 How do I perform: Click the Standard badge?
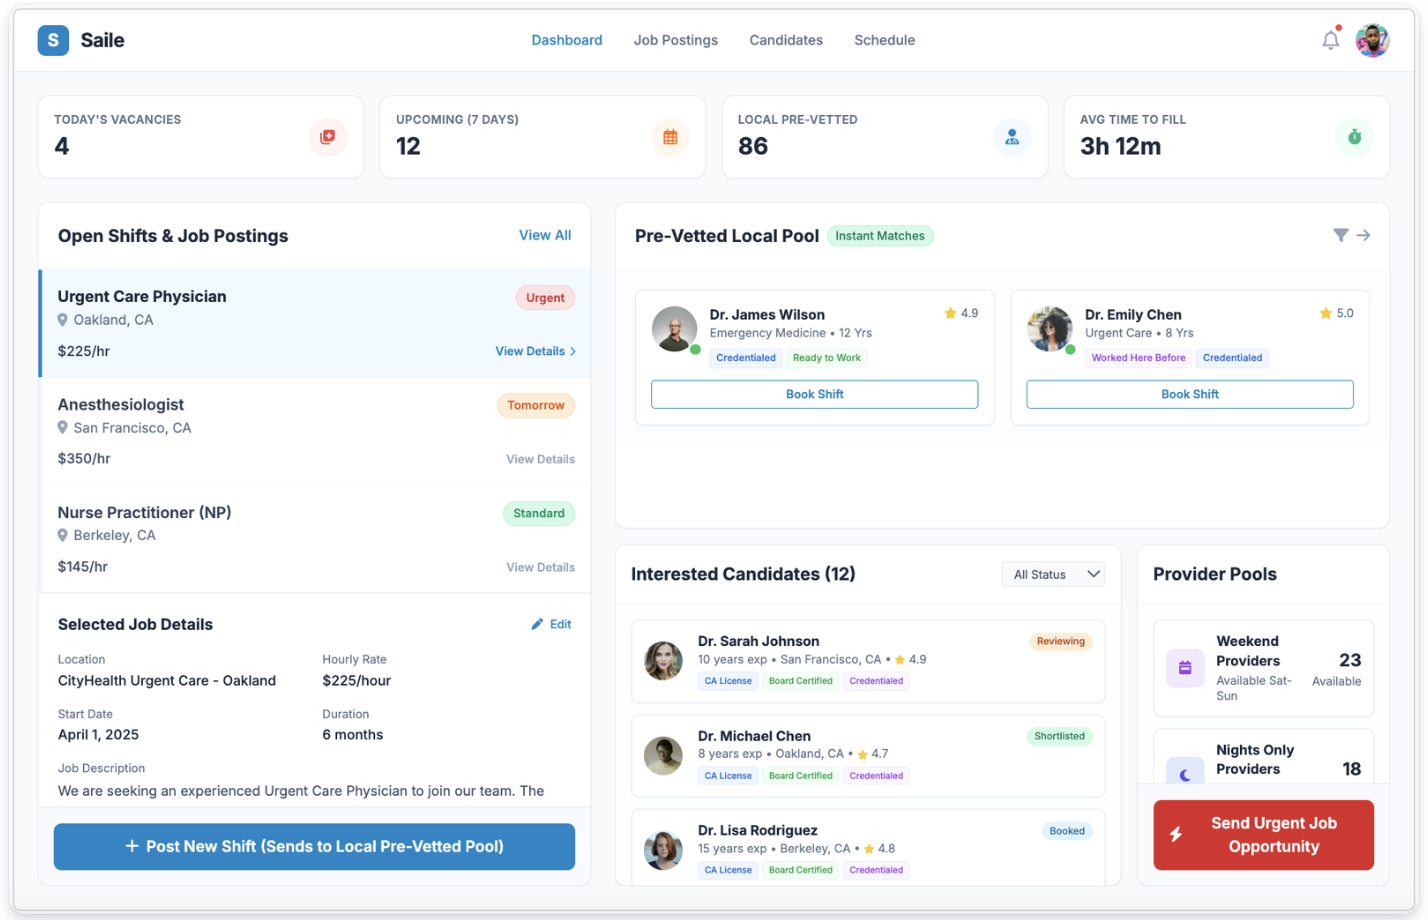pyautogui.click(x=539, y=513)
